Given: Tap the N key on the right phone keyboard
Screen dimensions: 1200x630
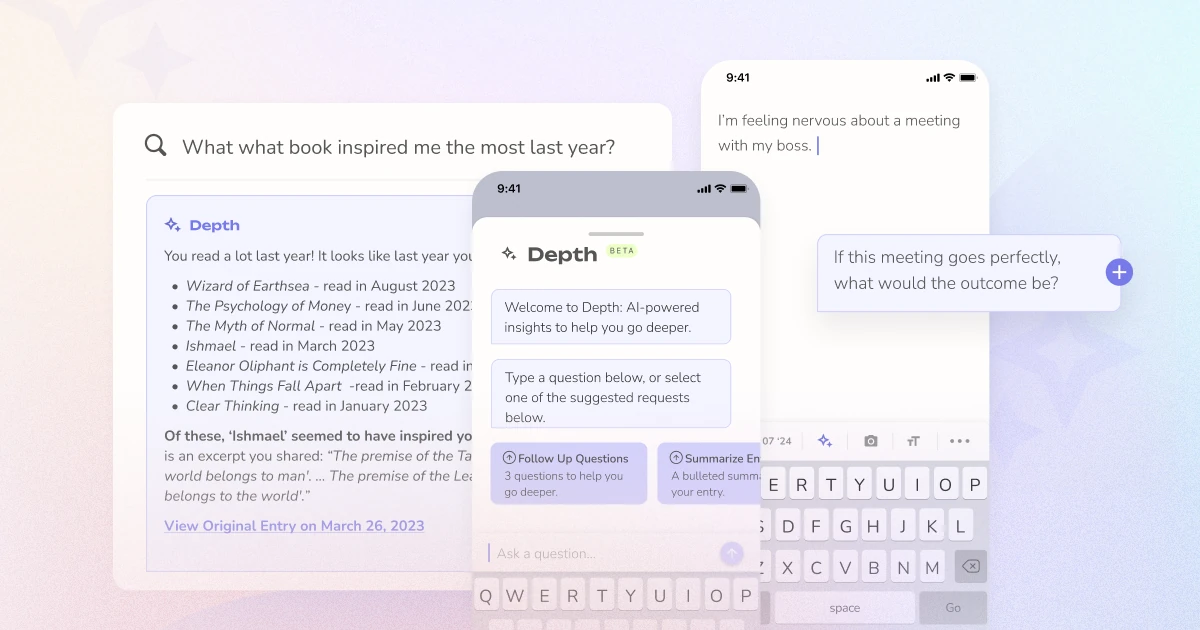Looking at the screenshot, I should click(903, 567).
